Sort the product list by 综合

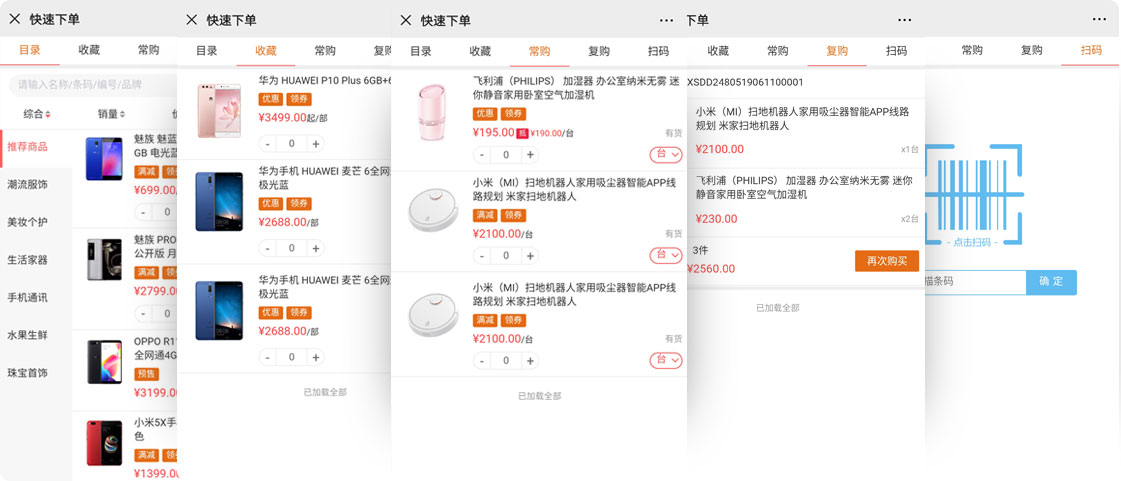click(x=36, y=114)
